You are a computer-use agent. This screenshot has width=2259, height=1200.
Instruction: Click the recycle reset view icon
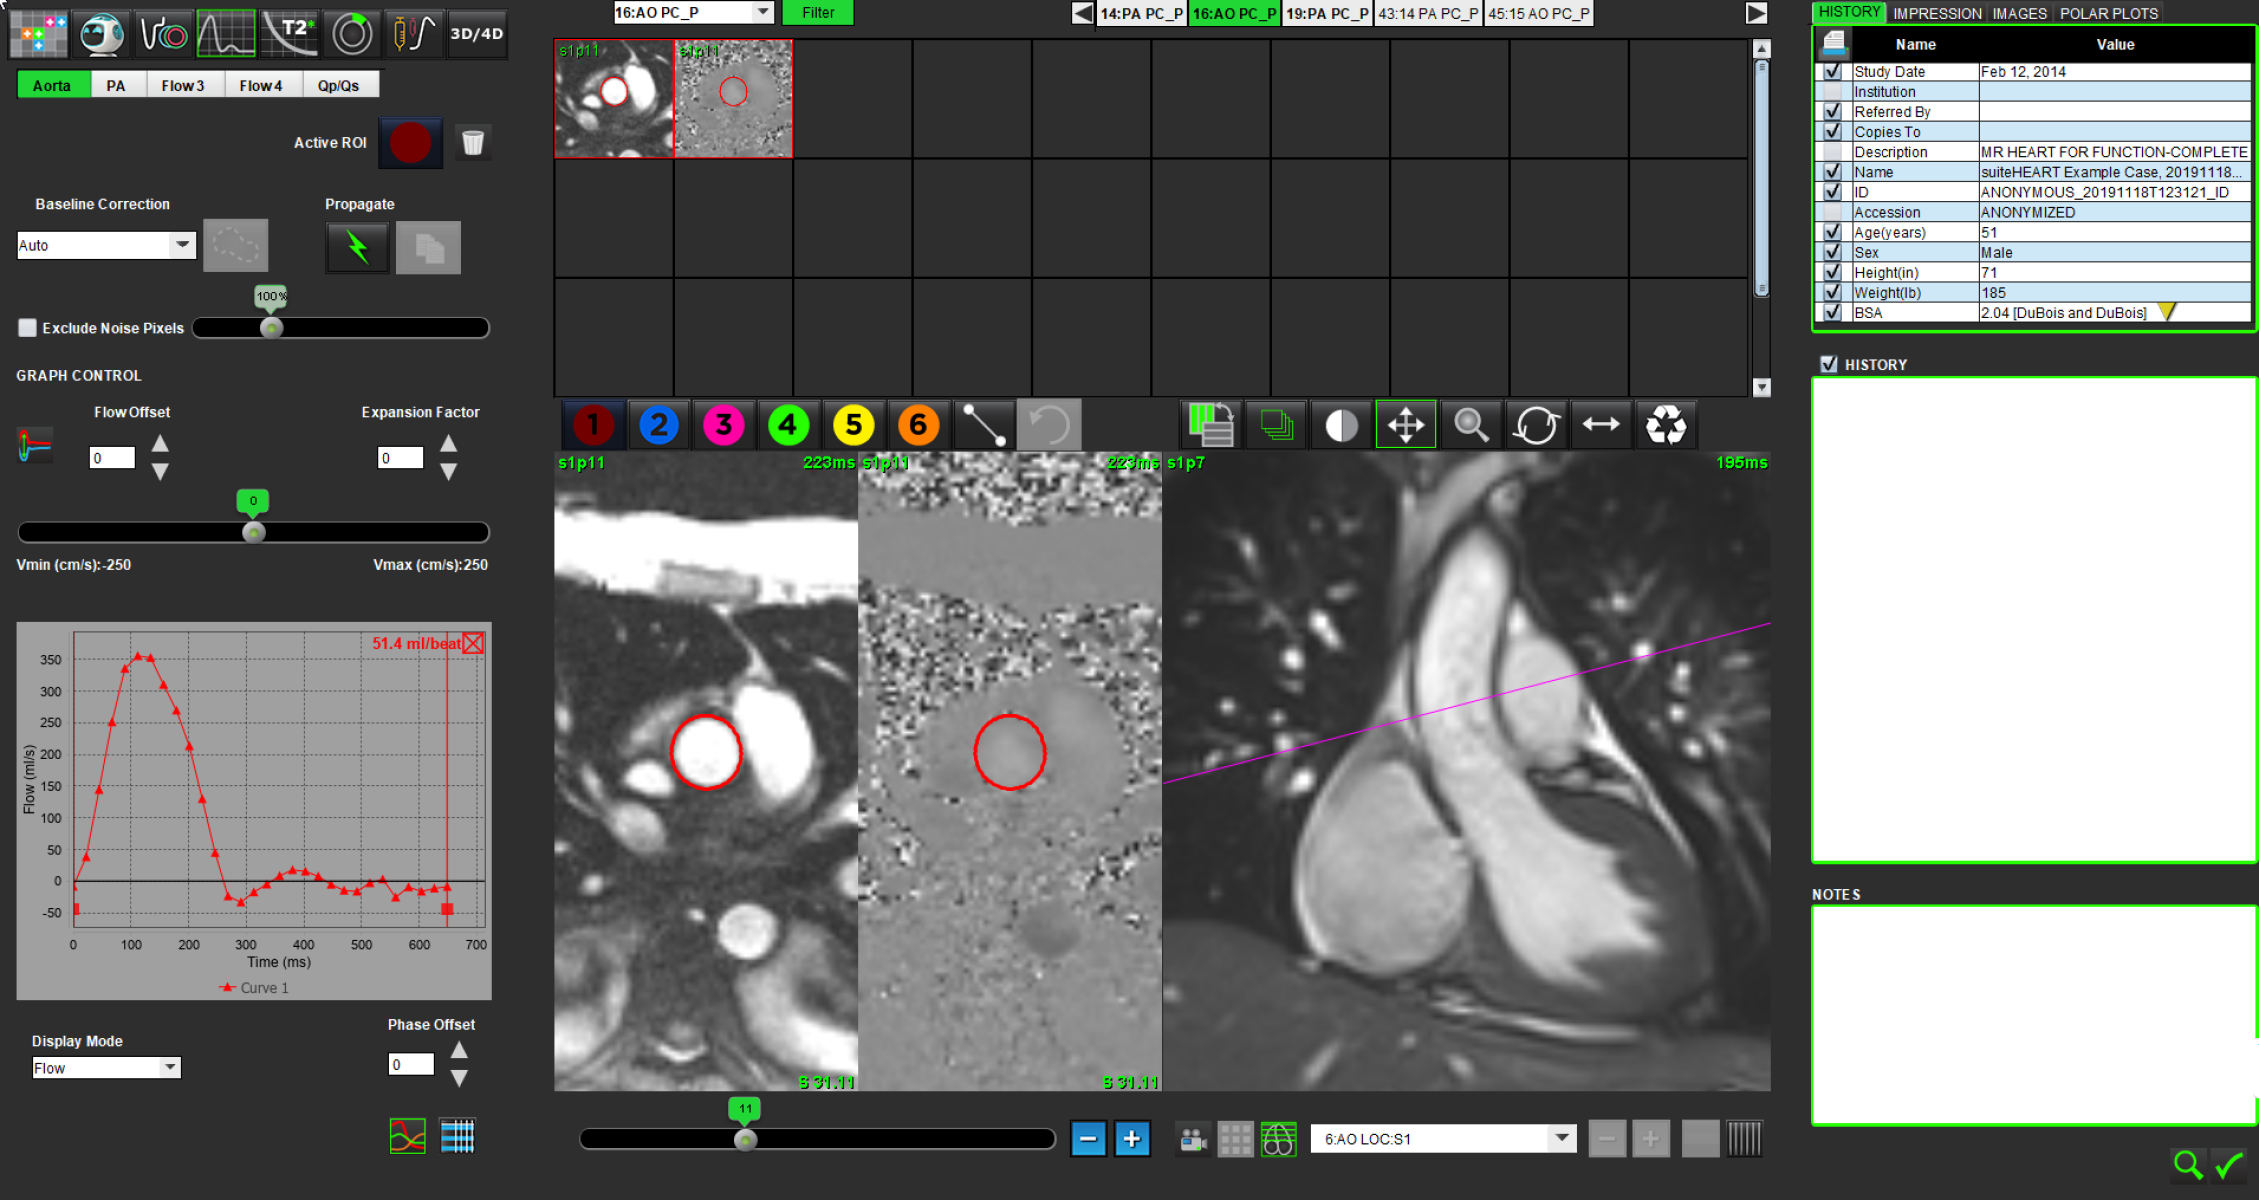(1666, 425)
